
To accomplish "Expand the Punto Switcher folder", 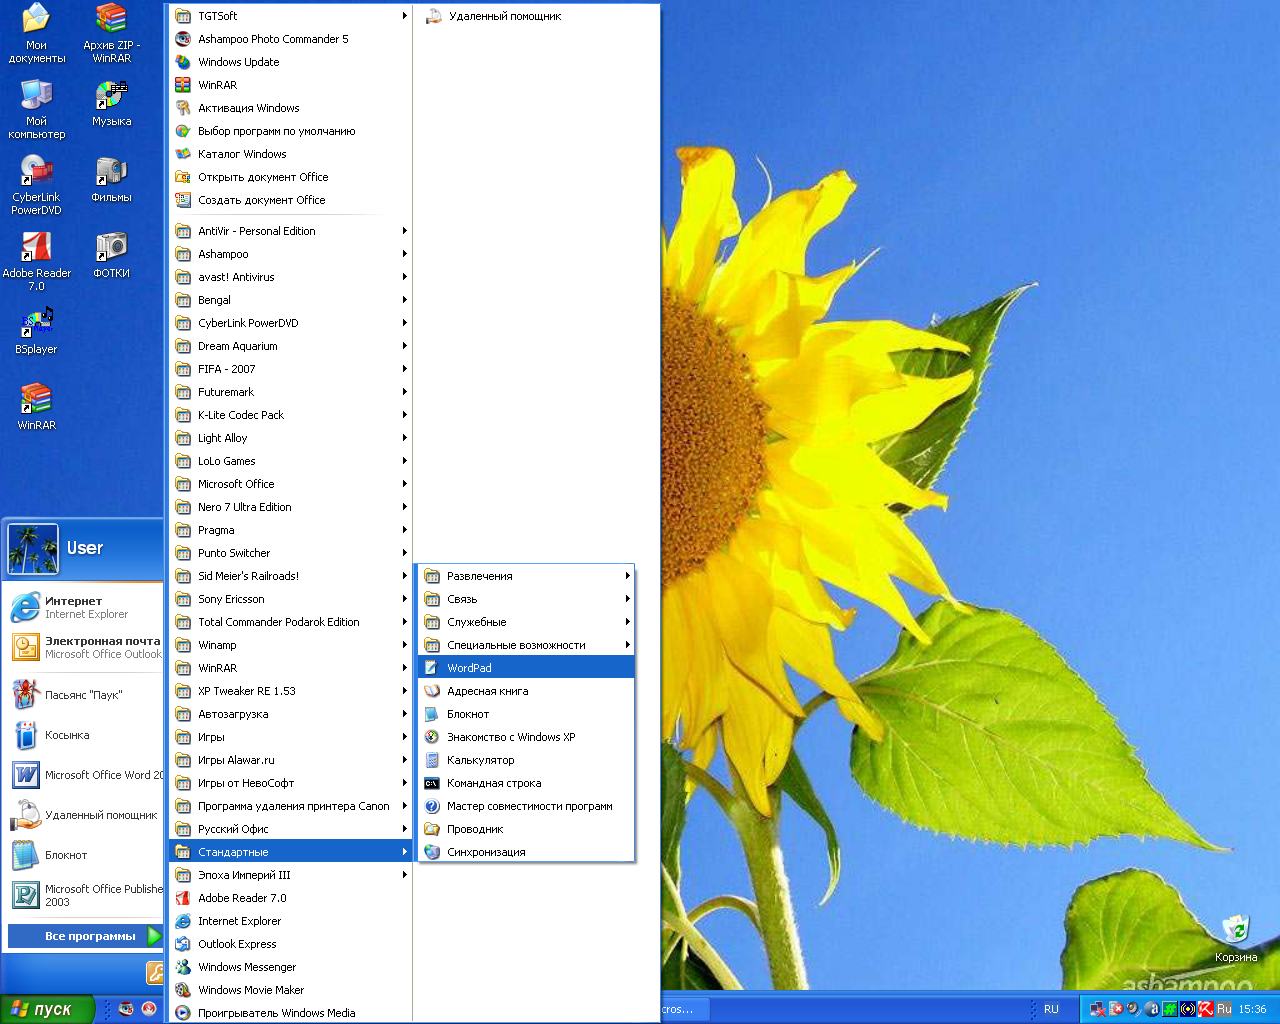I will pyautogui.click(x=291, y=553).
